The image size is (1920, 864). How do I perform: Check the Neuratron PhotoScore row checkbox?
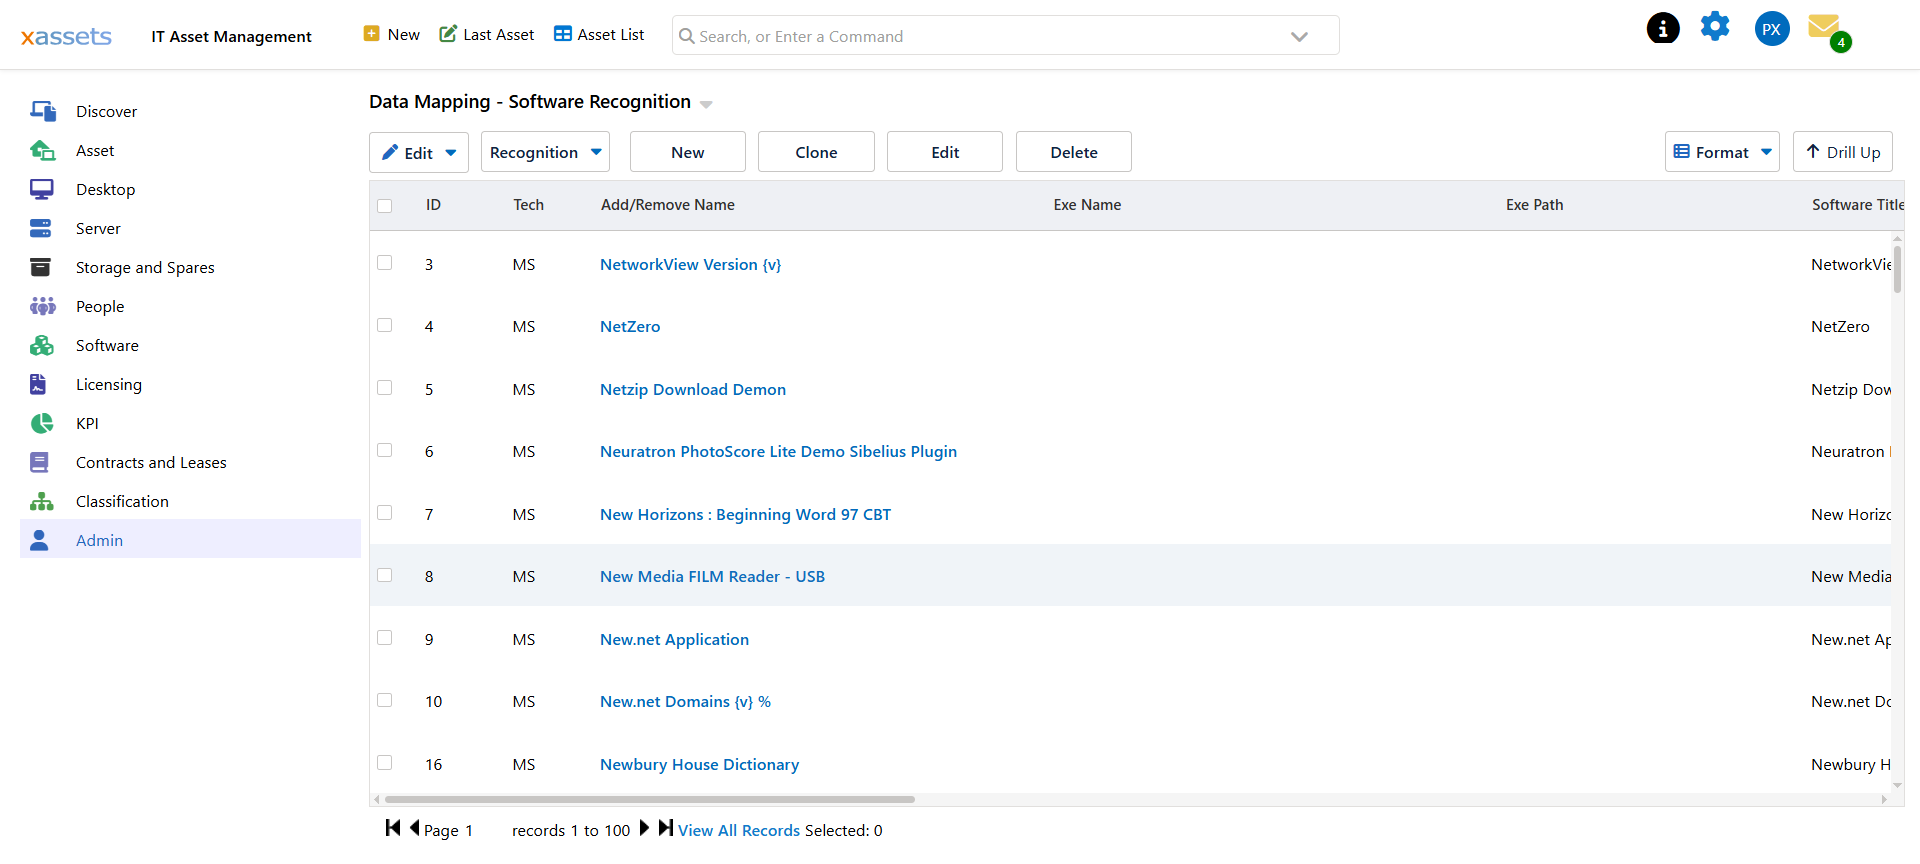[x=385, y=450]
